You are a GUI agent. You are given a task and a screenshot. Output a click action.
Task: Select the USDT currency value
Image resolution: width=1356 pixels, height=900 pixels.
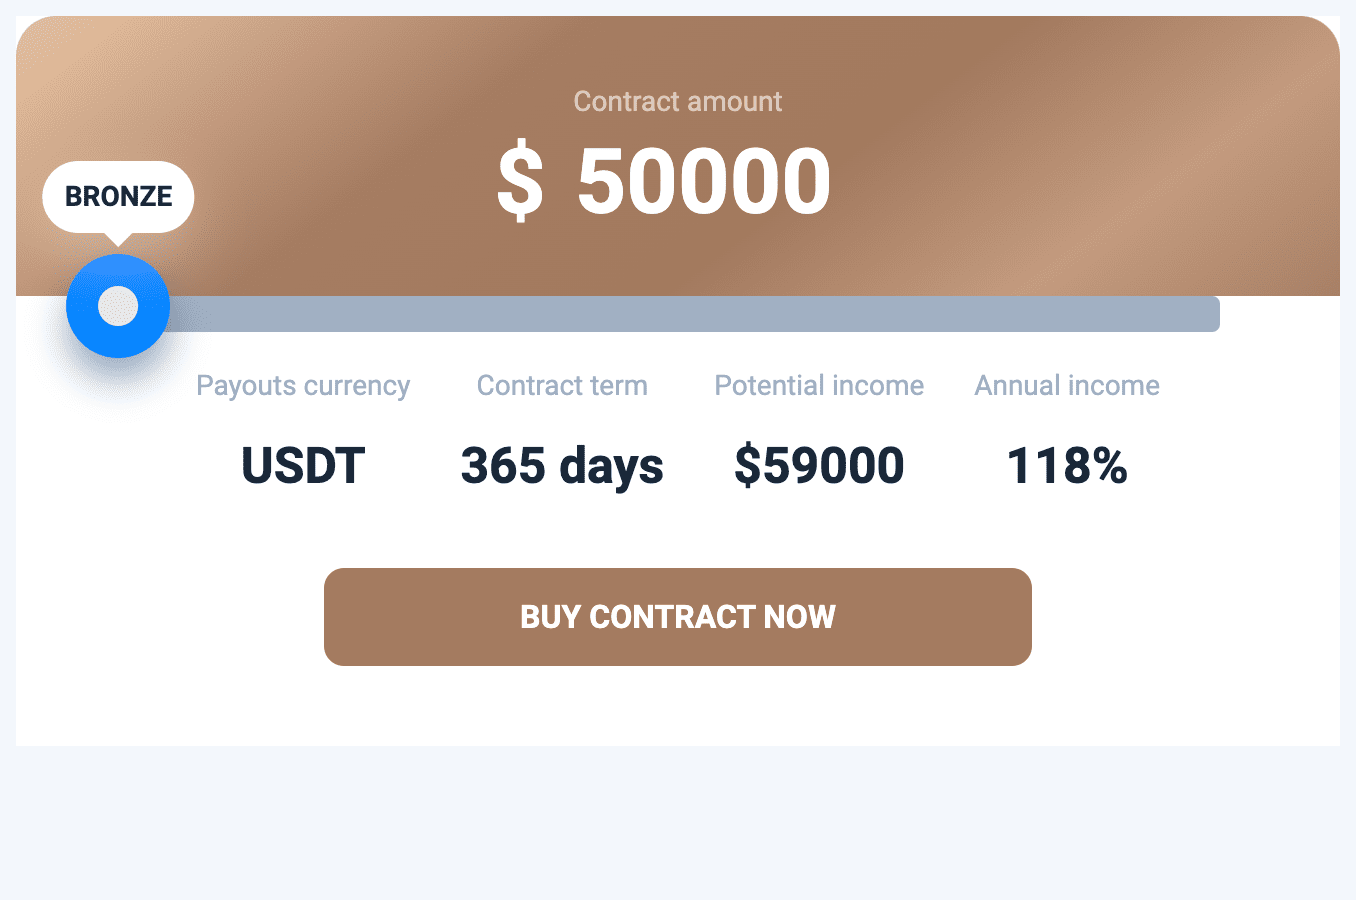pyautogui.click(x=303, y=466)
